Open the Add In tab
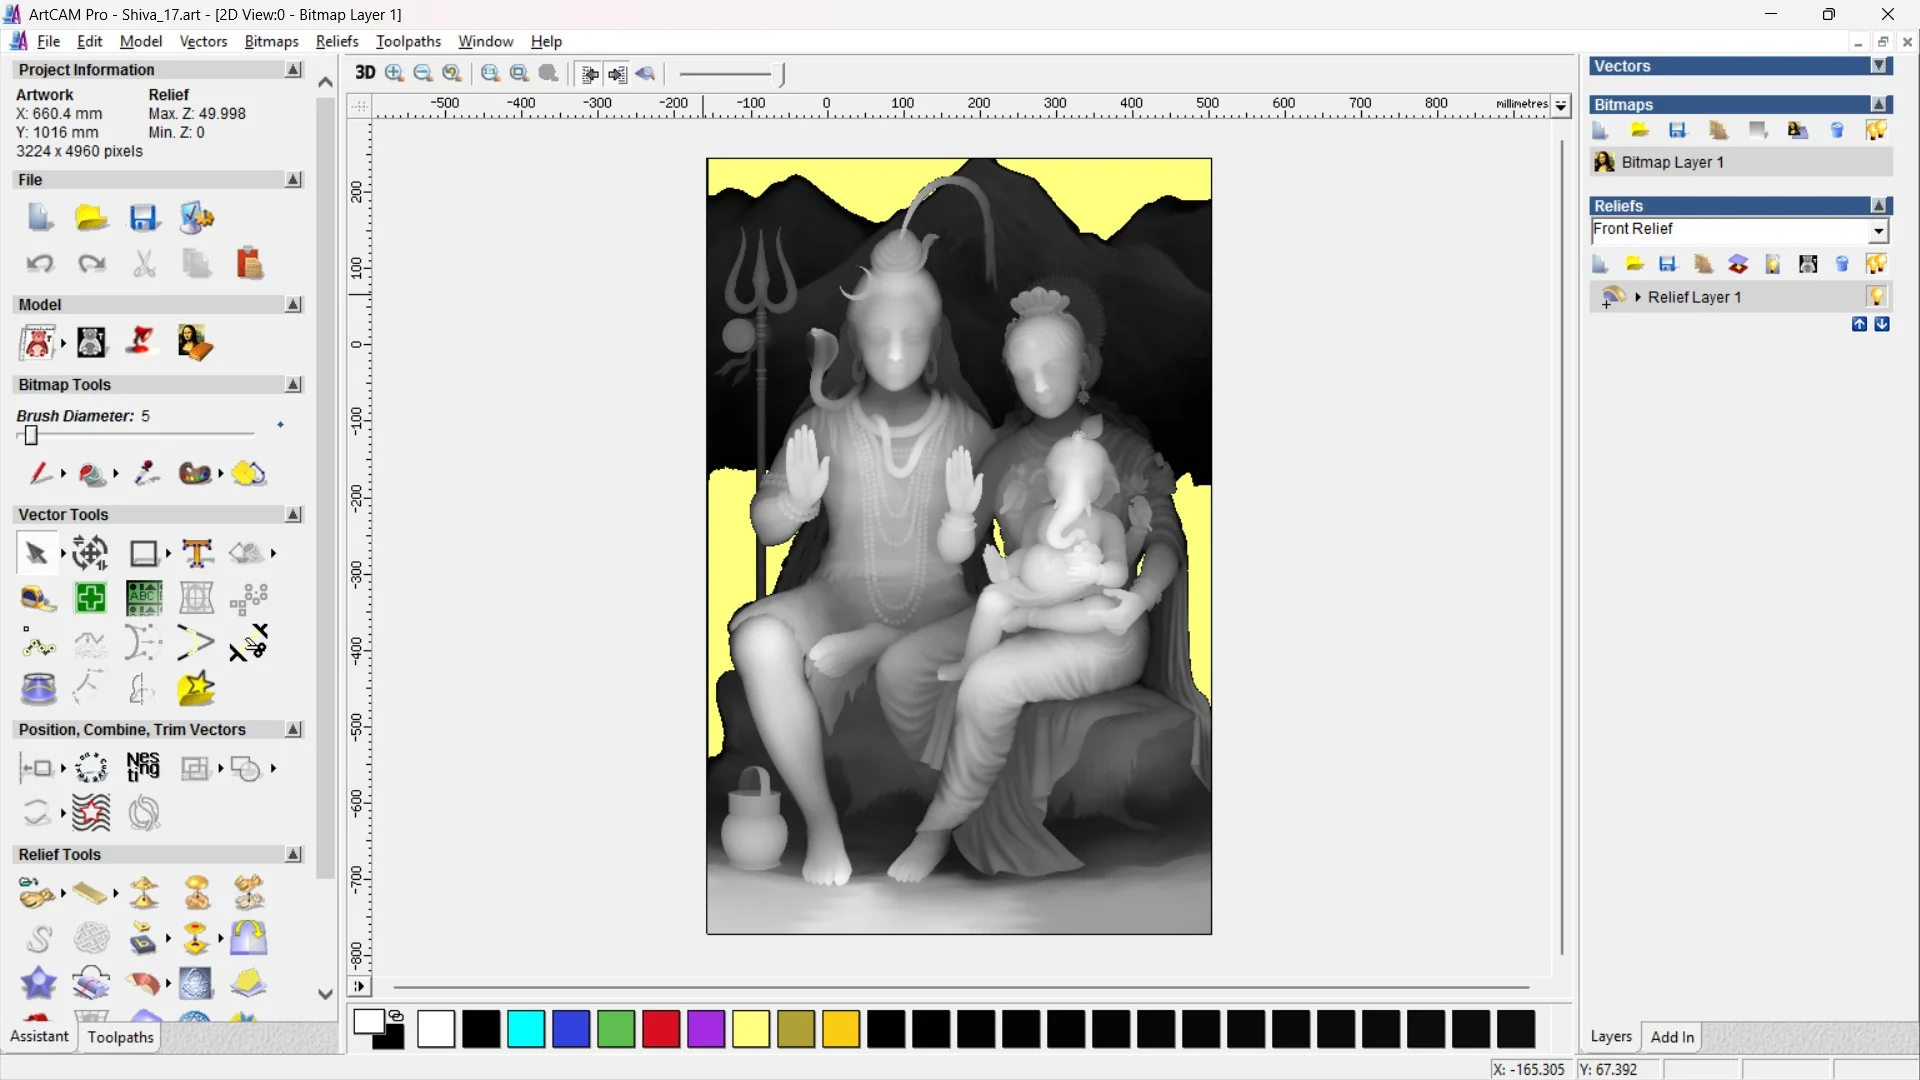This screenshot has width=1920, height=1080. click(1672, 1037)
